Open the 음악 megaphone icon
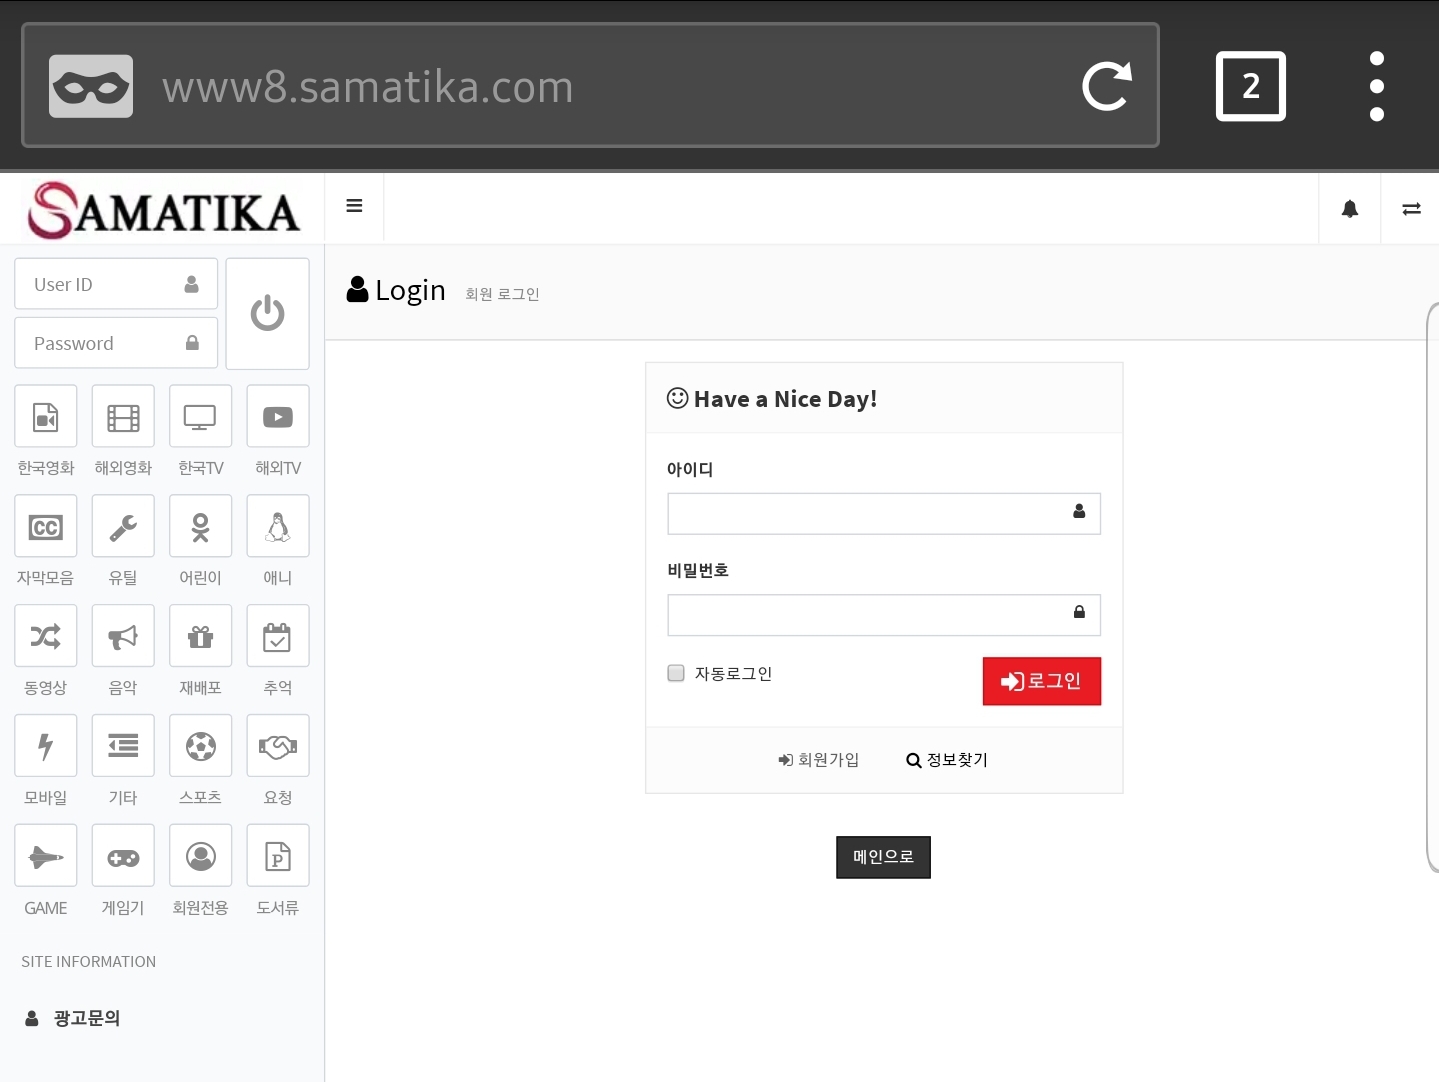Screen dimensions: 1439x1082 click(x=123, y=636)
